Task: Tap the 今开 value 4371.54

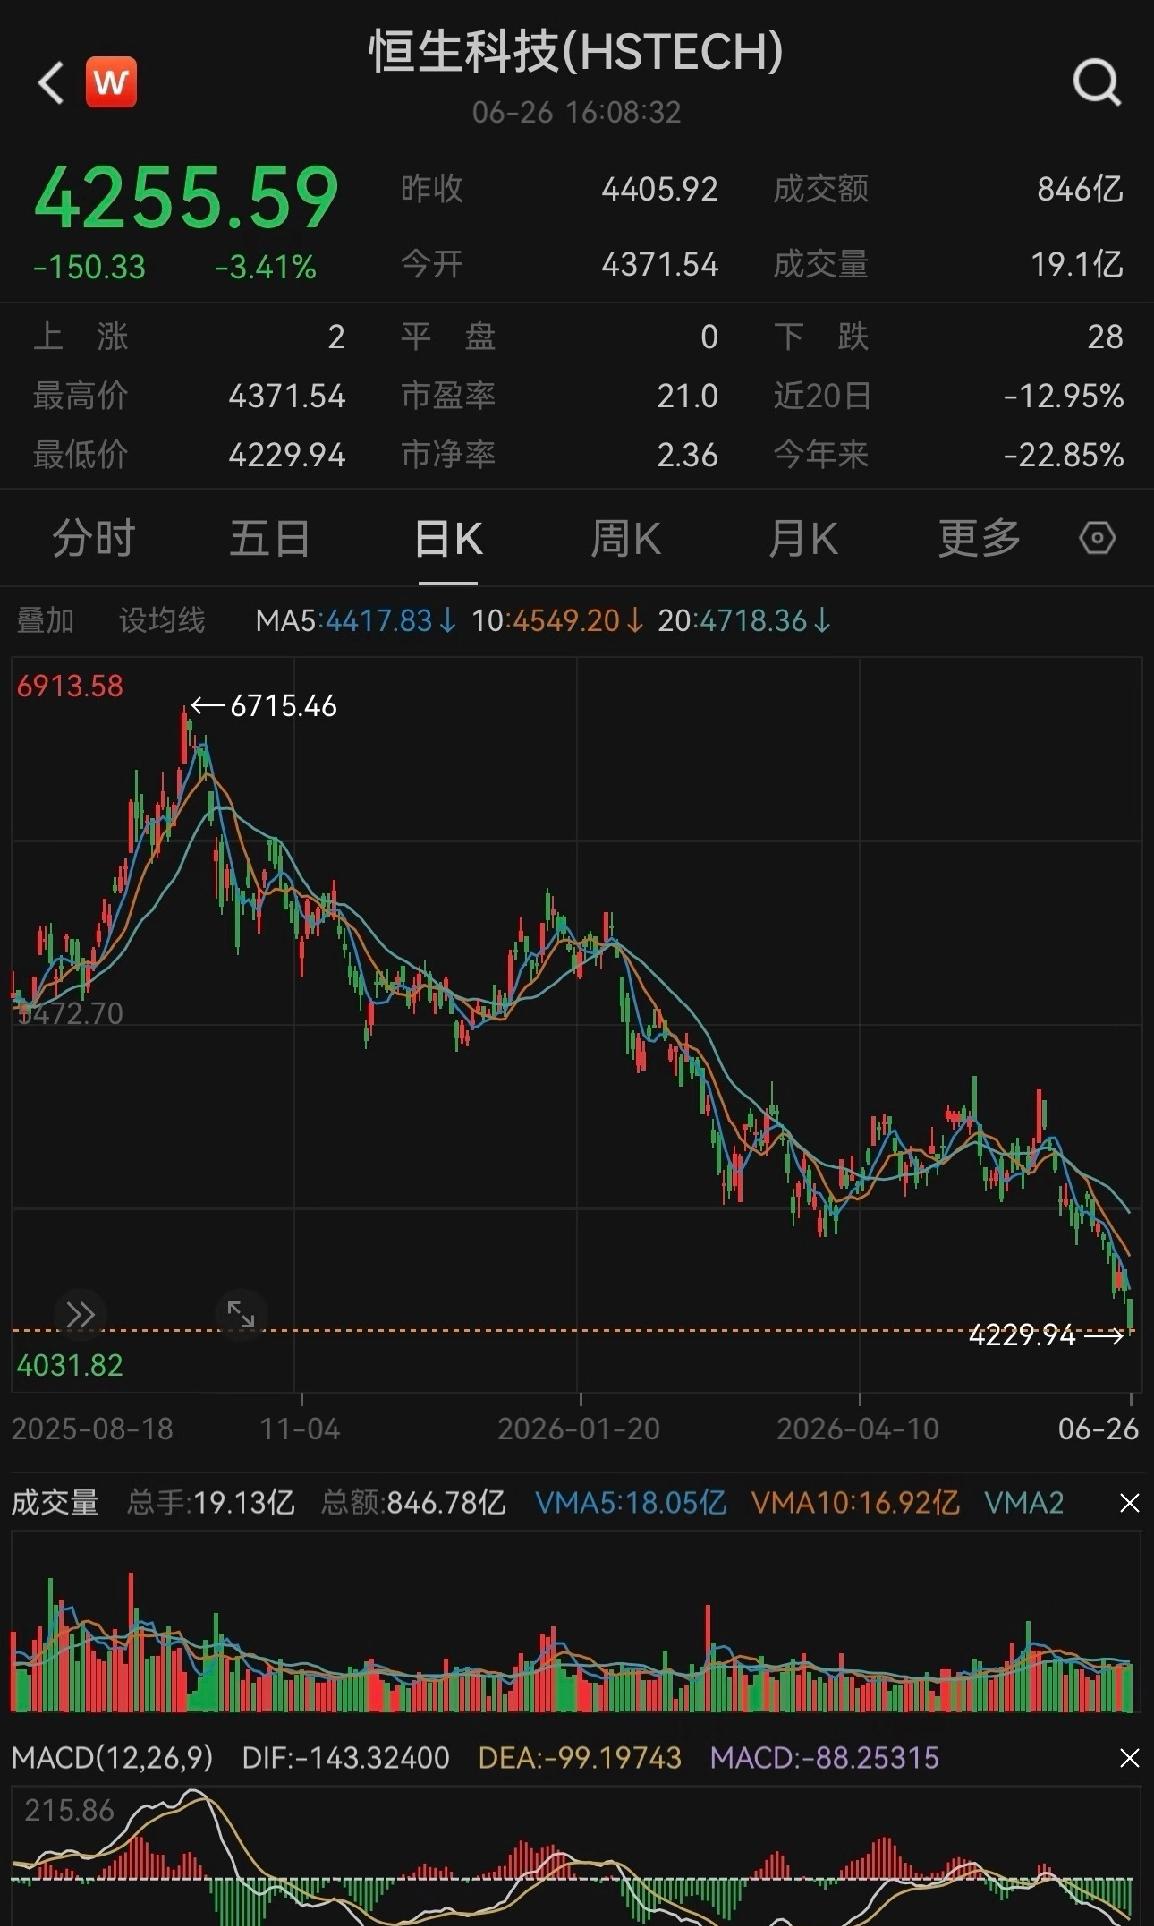Action: (x=660, y=264)
